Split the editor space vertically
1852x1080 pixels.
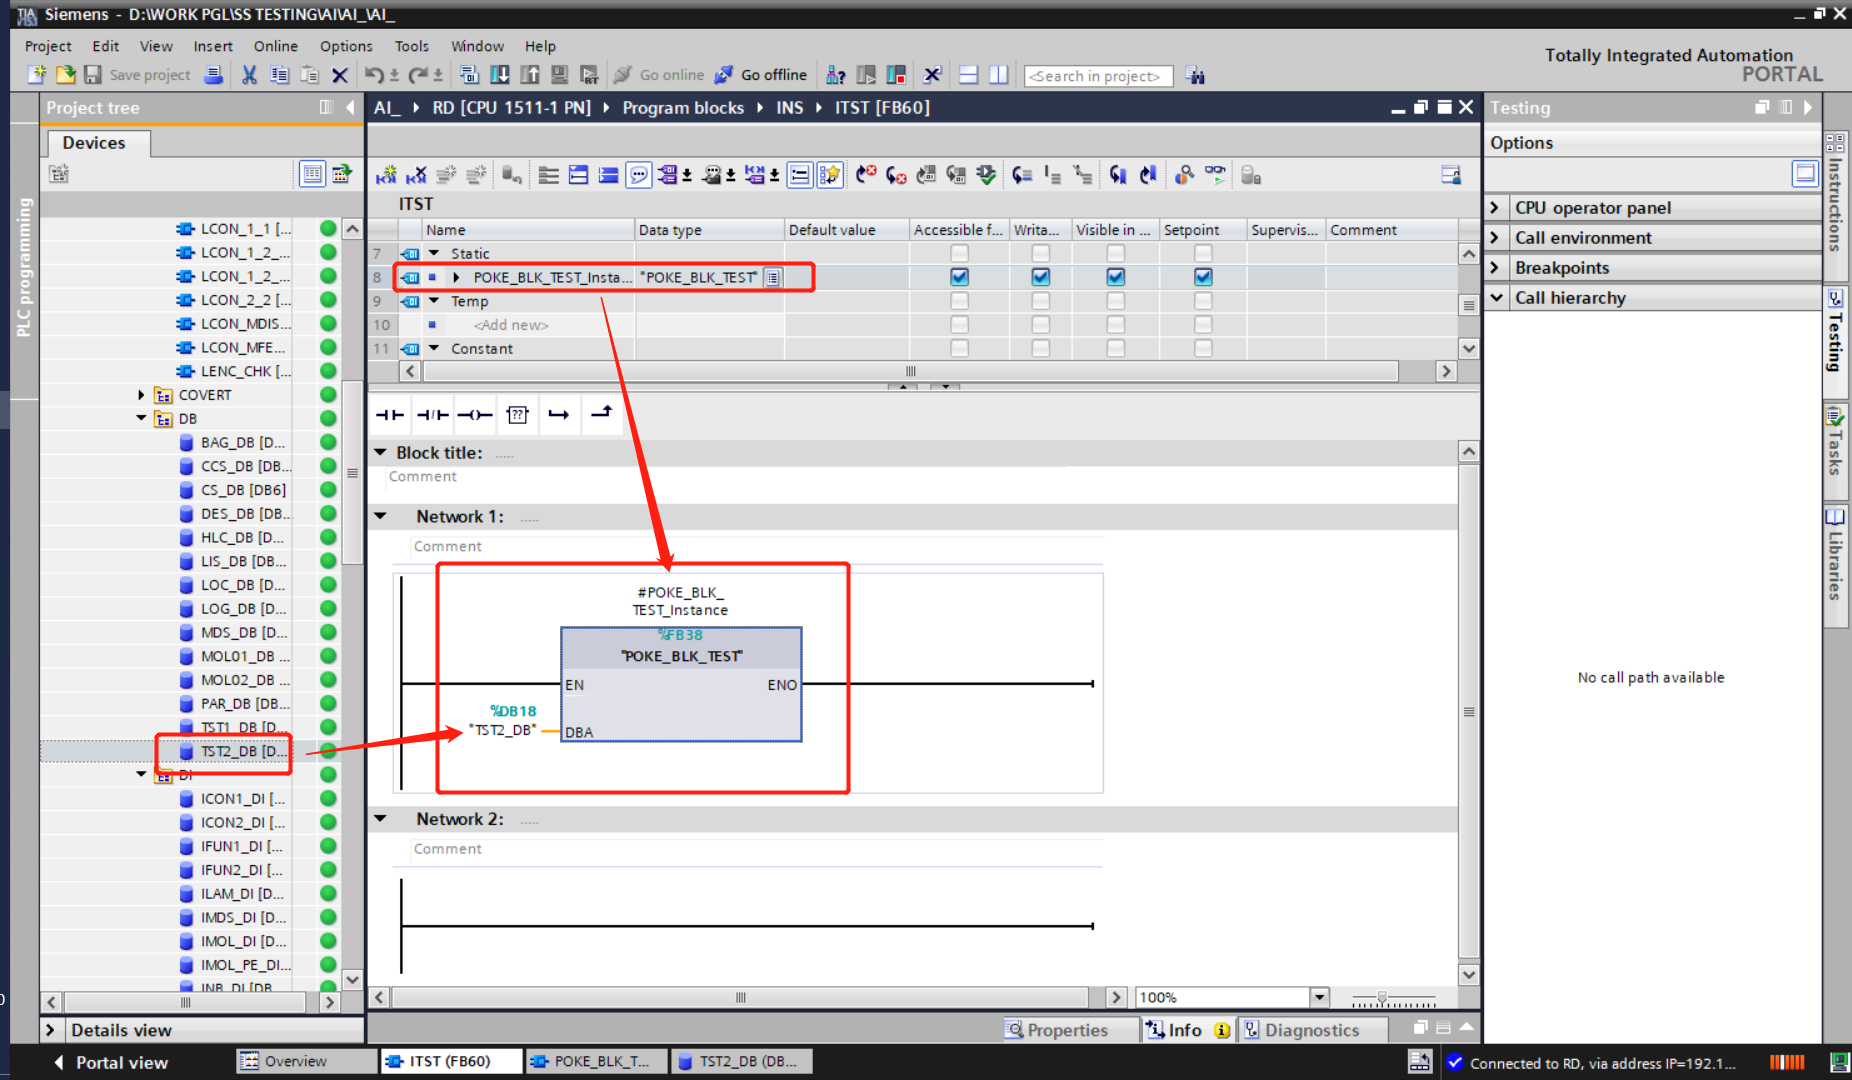tap(998, 75)
